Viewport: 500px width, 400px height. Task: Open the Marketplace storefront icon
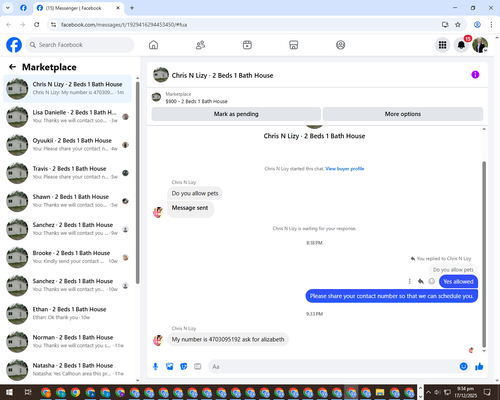[294, 45]
